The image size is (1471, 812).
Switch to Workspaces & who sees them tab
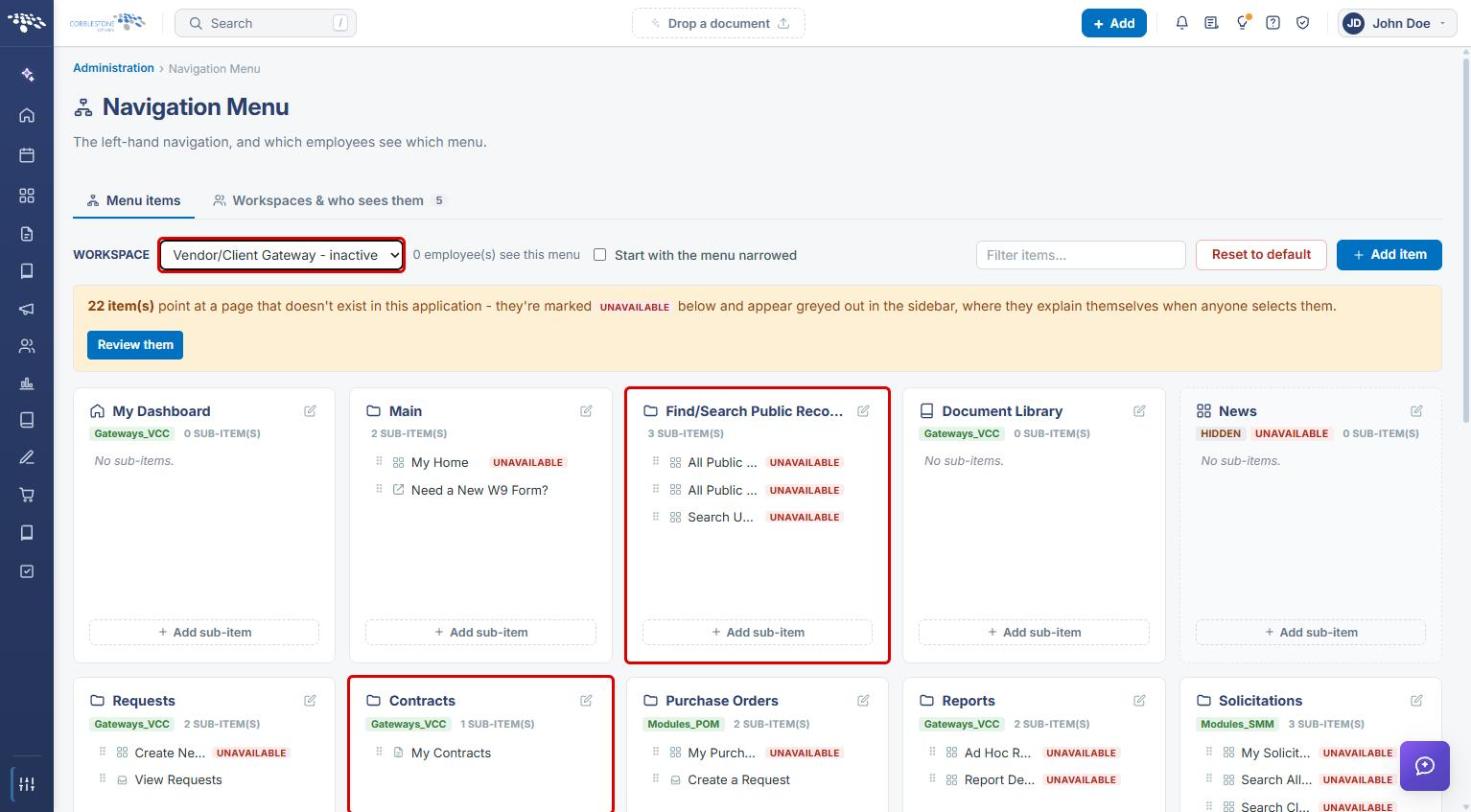[x=328, y=200]
